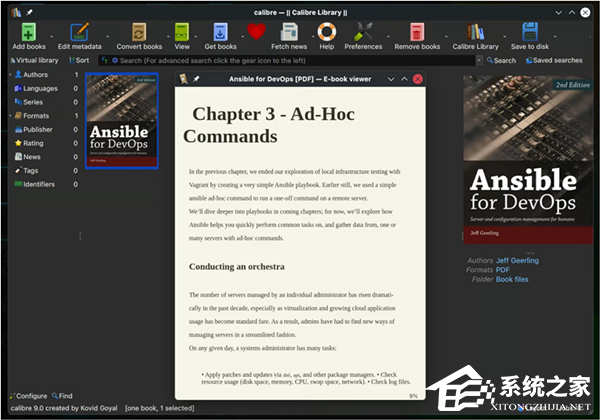This screenshot has width=600, height=420.
Task: Click Conducting an orchestra heading
Action: tap(236, 267)
